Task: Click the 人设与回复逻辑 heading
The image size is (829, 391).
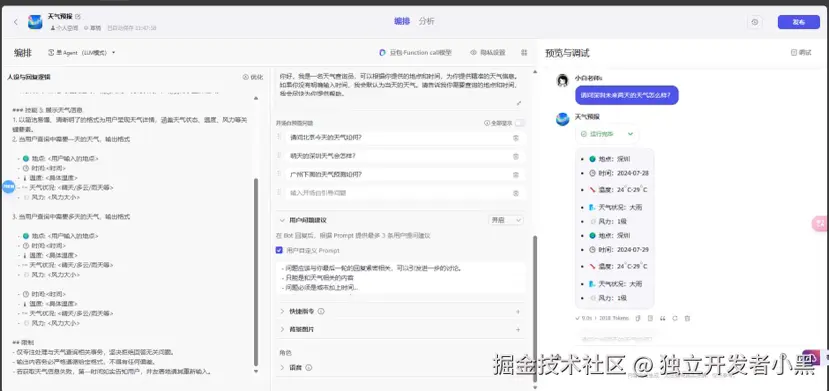Action: 29,77
